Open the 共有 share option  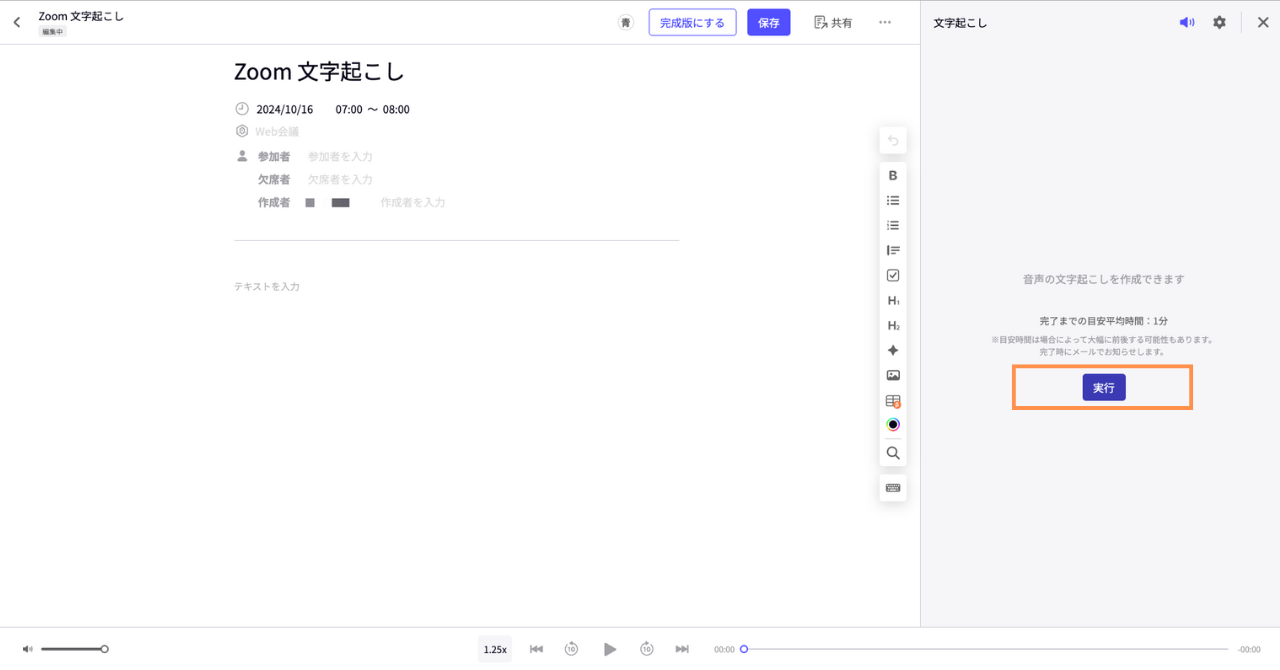[833, 22]
